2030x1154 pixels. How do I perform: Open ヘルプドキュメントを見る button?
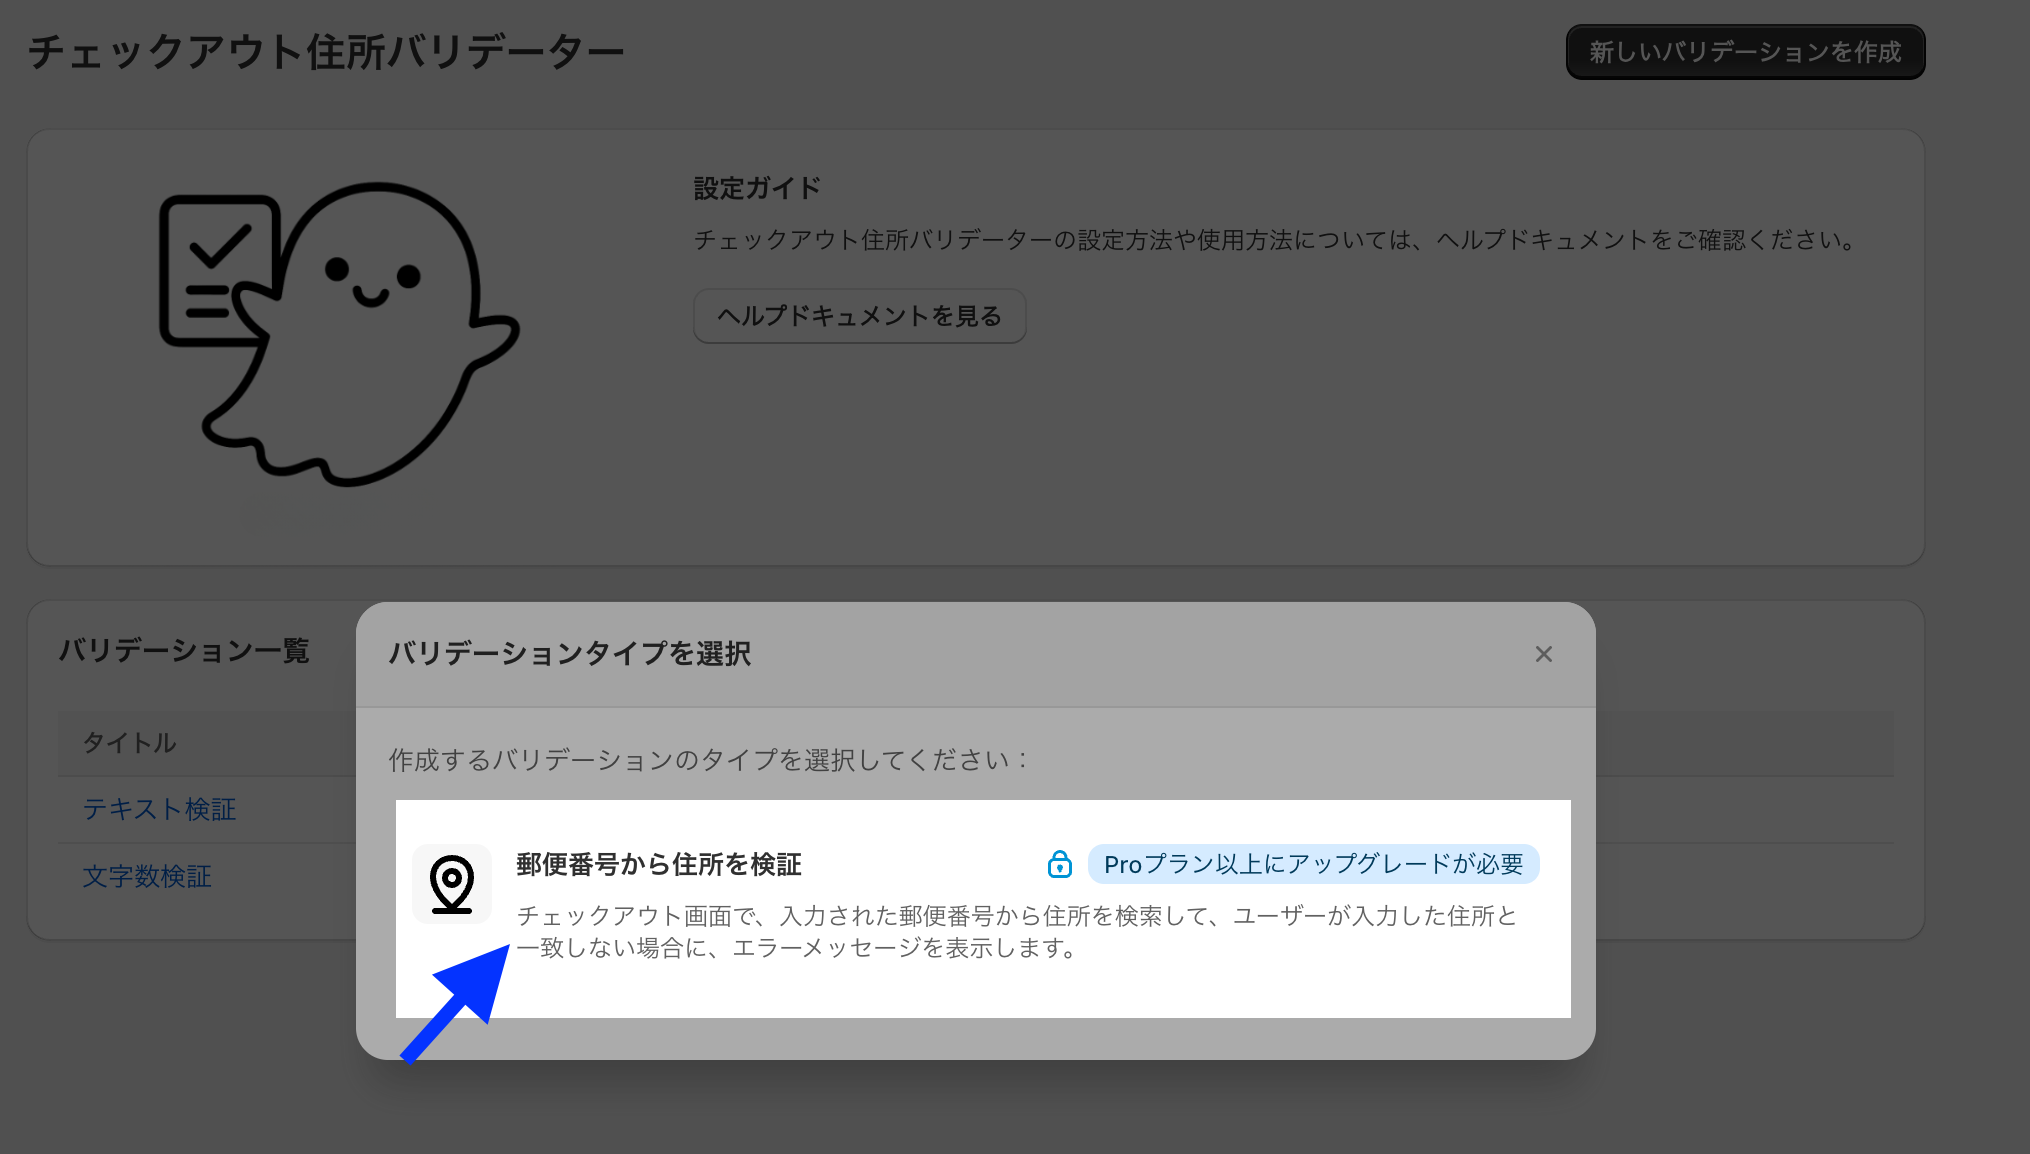click(x=860, y=316)
